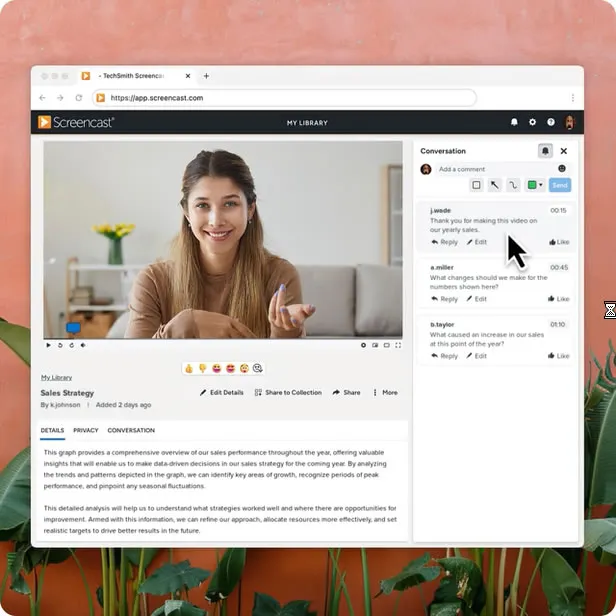616x616 pixels.
Task: Open emoji picker in comment field
Action: [562, 169]
